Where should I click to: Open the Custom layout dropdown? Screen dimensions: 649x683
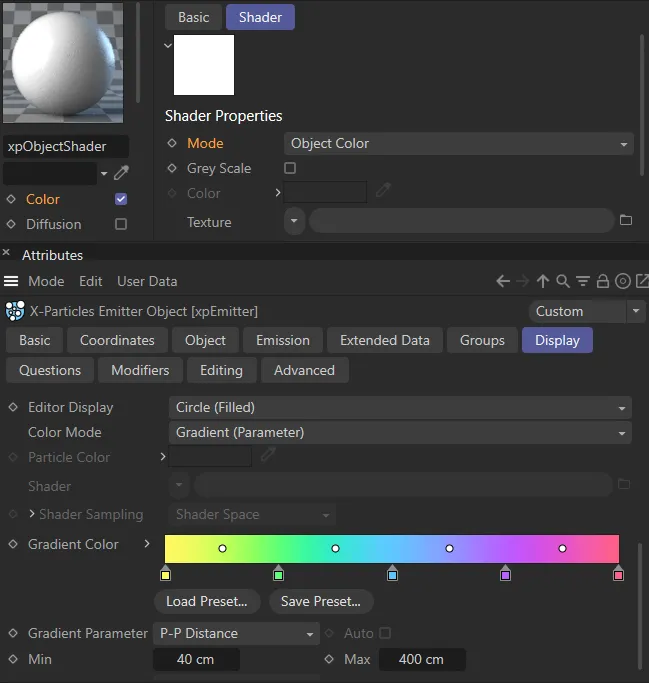click(587, 311)
